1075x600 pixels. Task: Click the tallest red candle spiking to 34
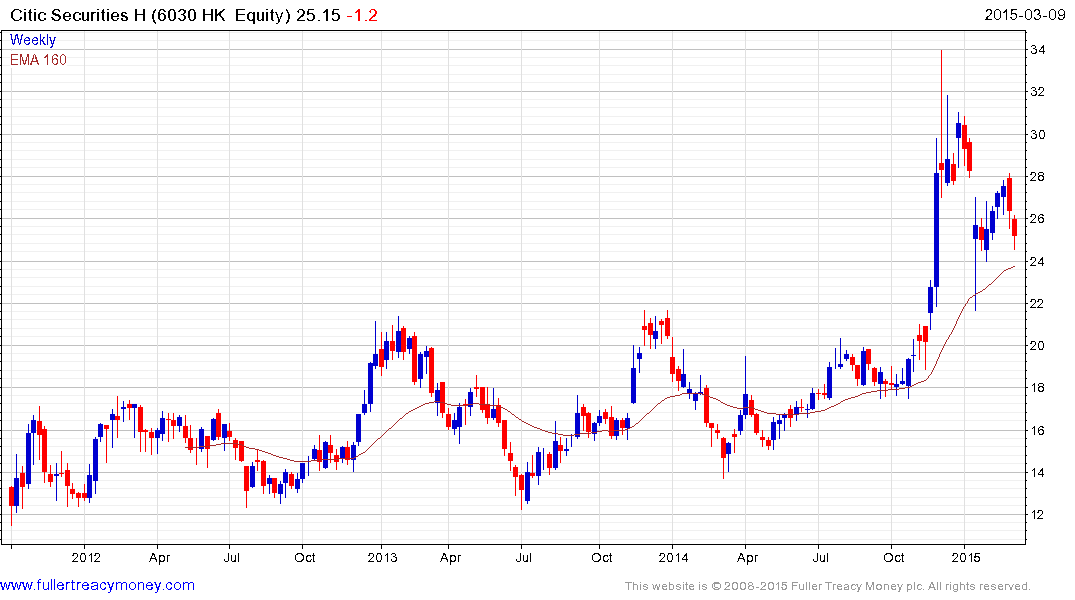click(x=941, y=123)
